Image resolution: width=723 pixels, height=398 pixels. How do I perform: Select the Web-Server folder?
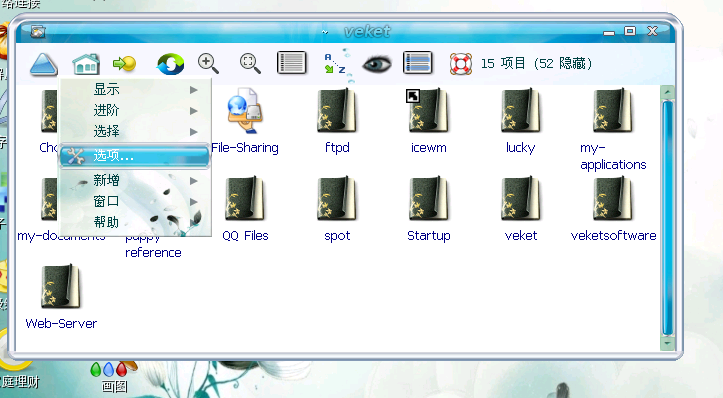(x=61, y=286)
